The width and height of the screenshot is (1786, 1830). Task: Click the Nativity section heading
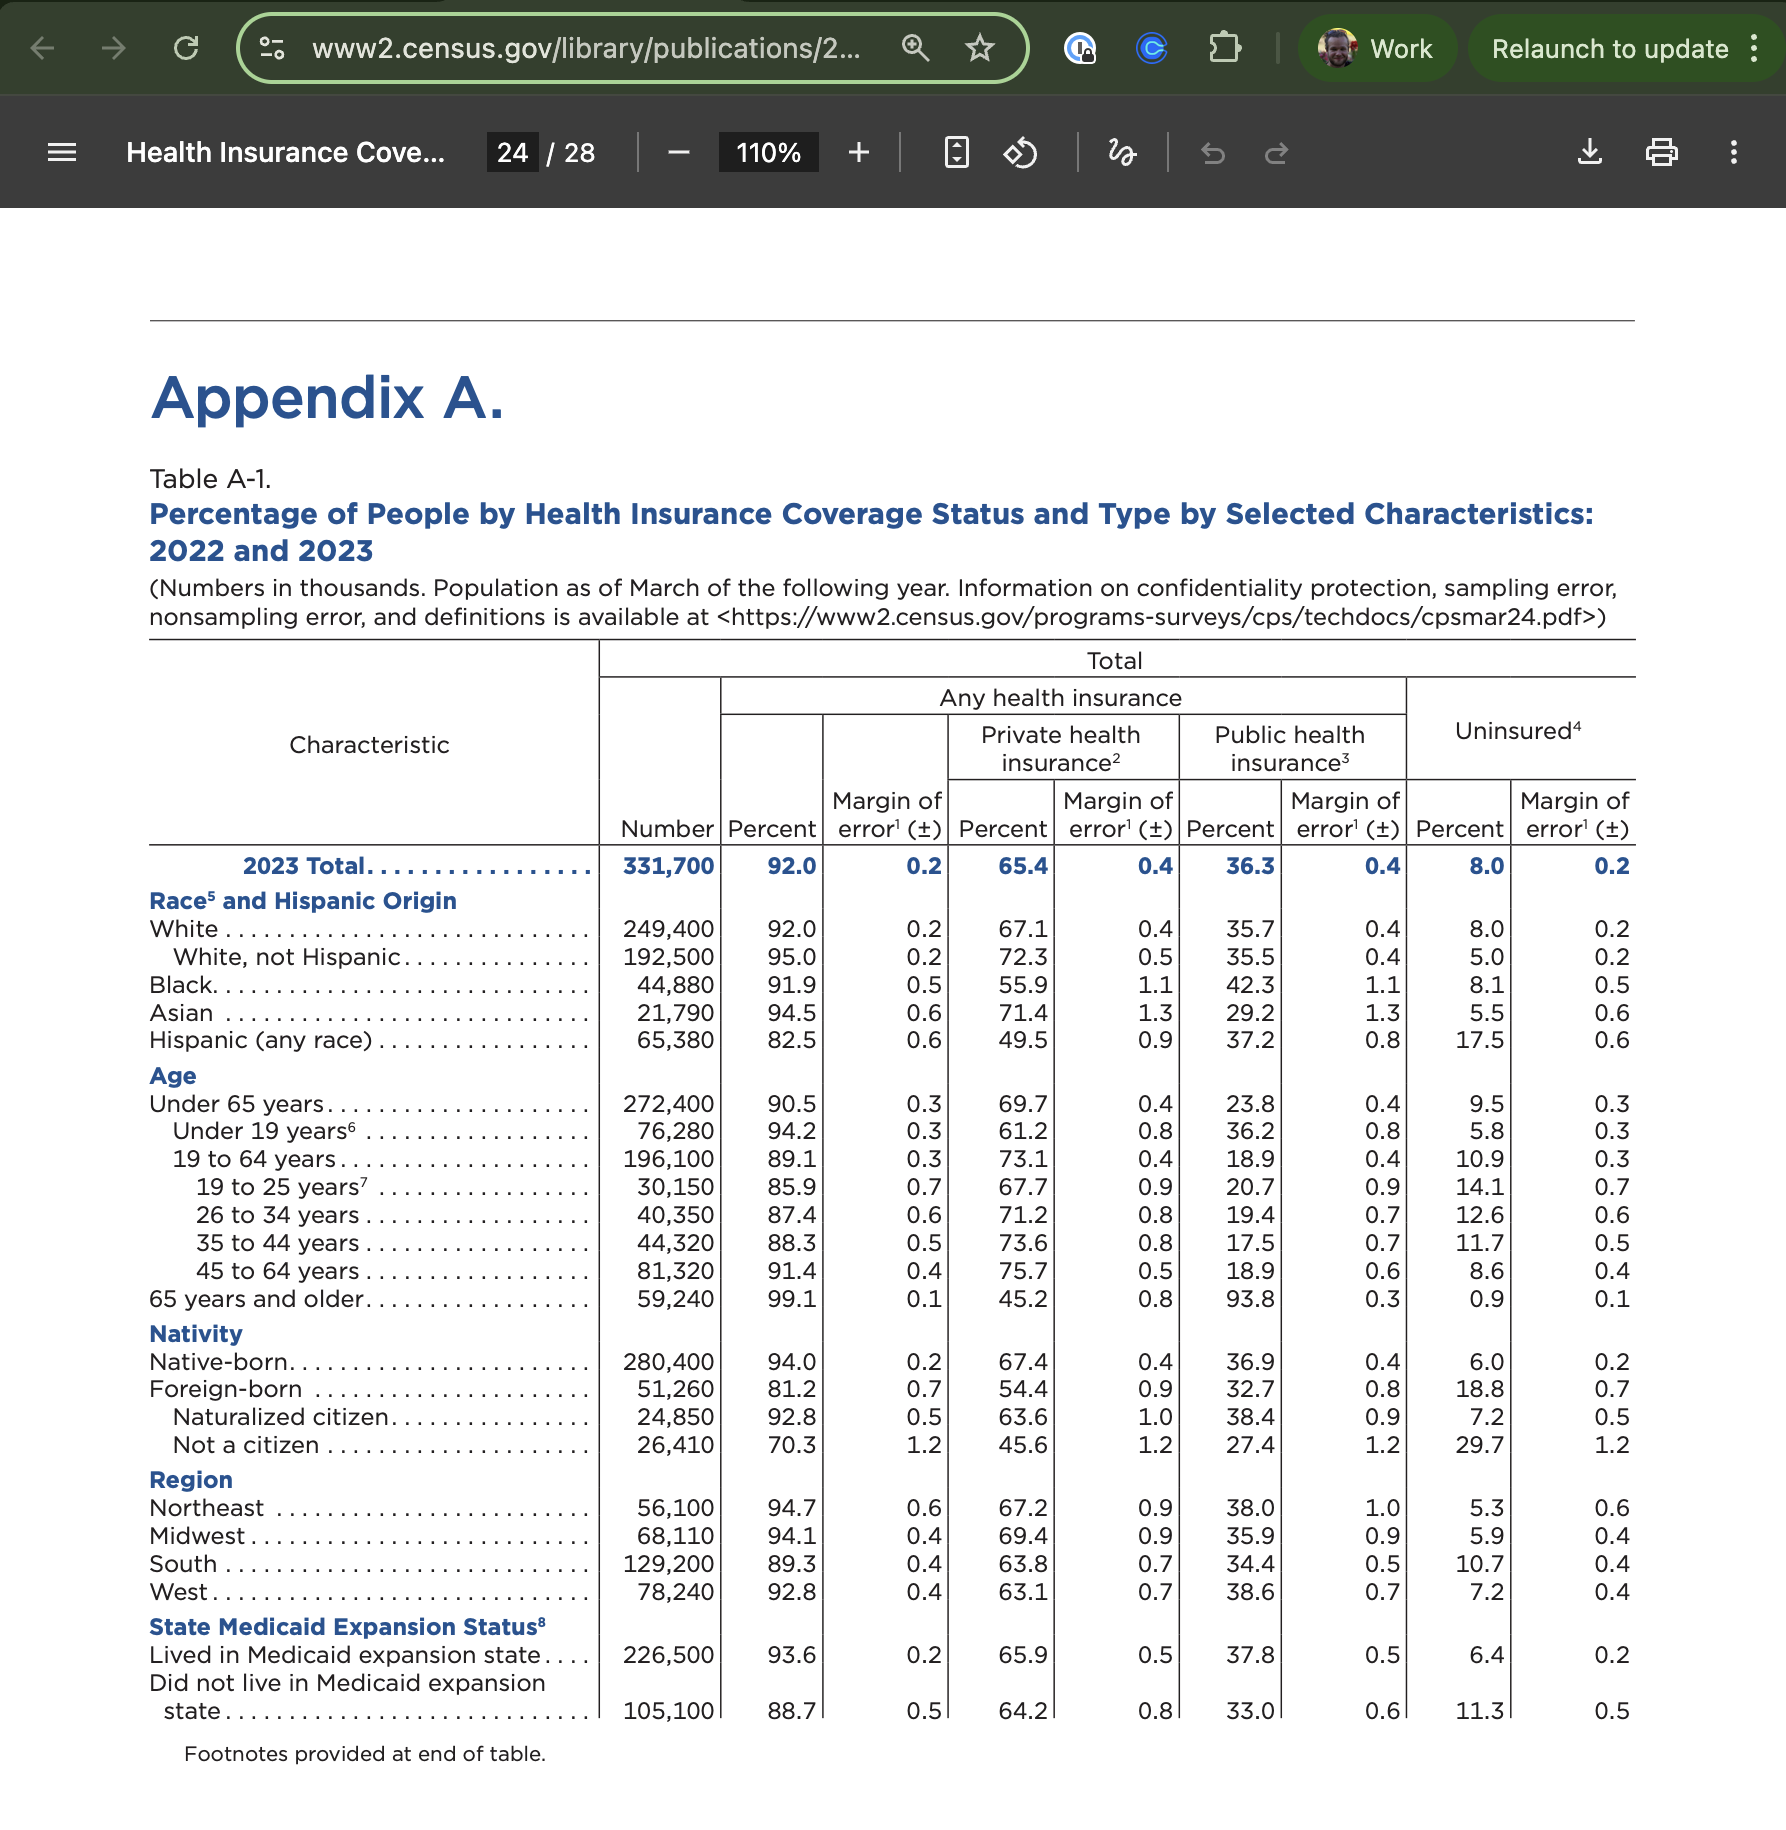pyautogui.click(x=196, y=1334)
